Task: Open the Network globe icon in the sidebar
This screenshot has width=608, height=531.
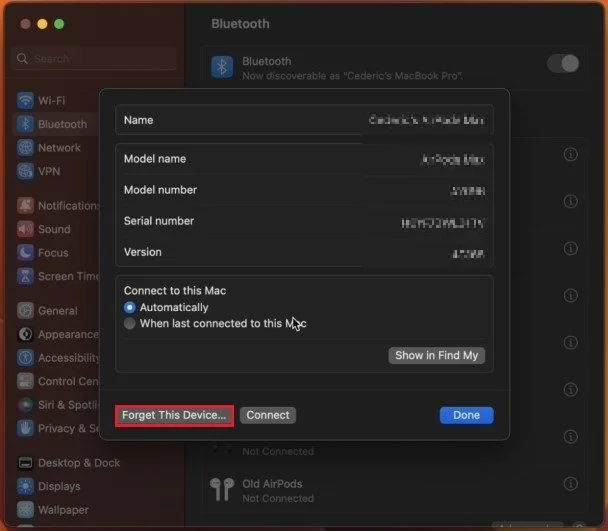Action: [25, 148]
